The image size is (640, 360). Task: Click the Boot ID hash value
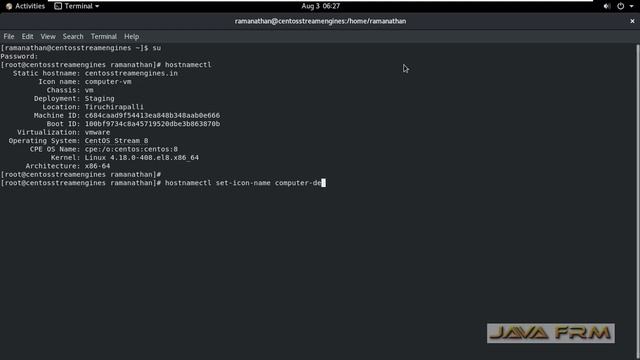click(x=152, y=124)
